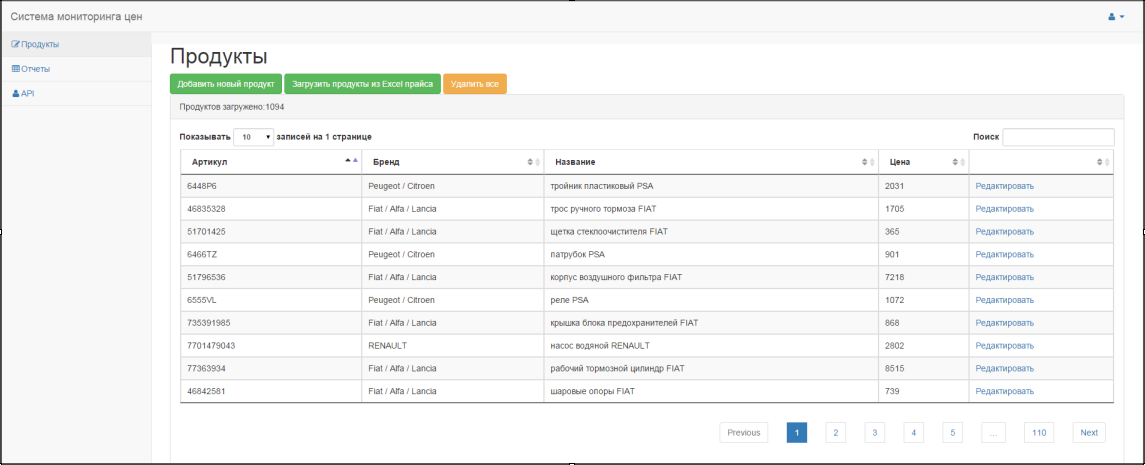This screenshot has height=465, width=1145.
Task: Expand the records-per-page dropdown
Action: point(255,136)
